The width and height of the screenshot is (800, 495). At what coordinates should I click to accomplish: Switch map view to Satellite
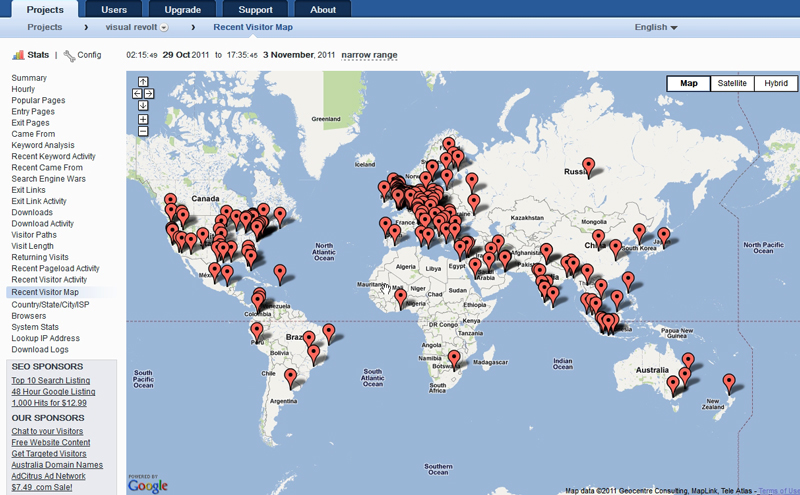(732, 84)
